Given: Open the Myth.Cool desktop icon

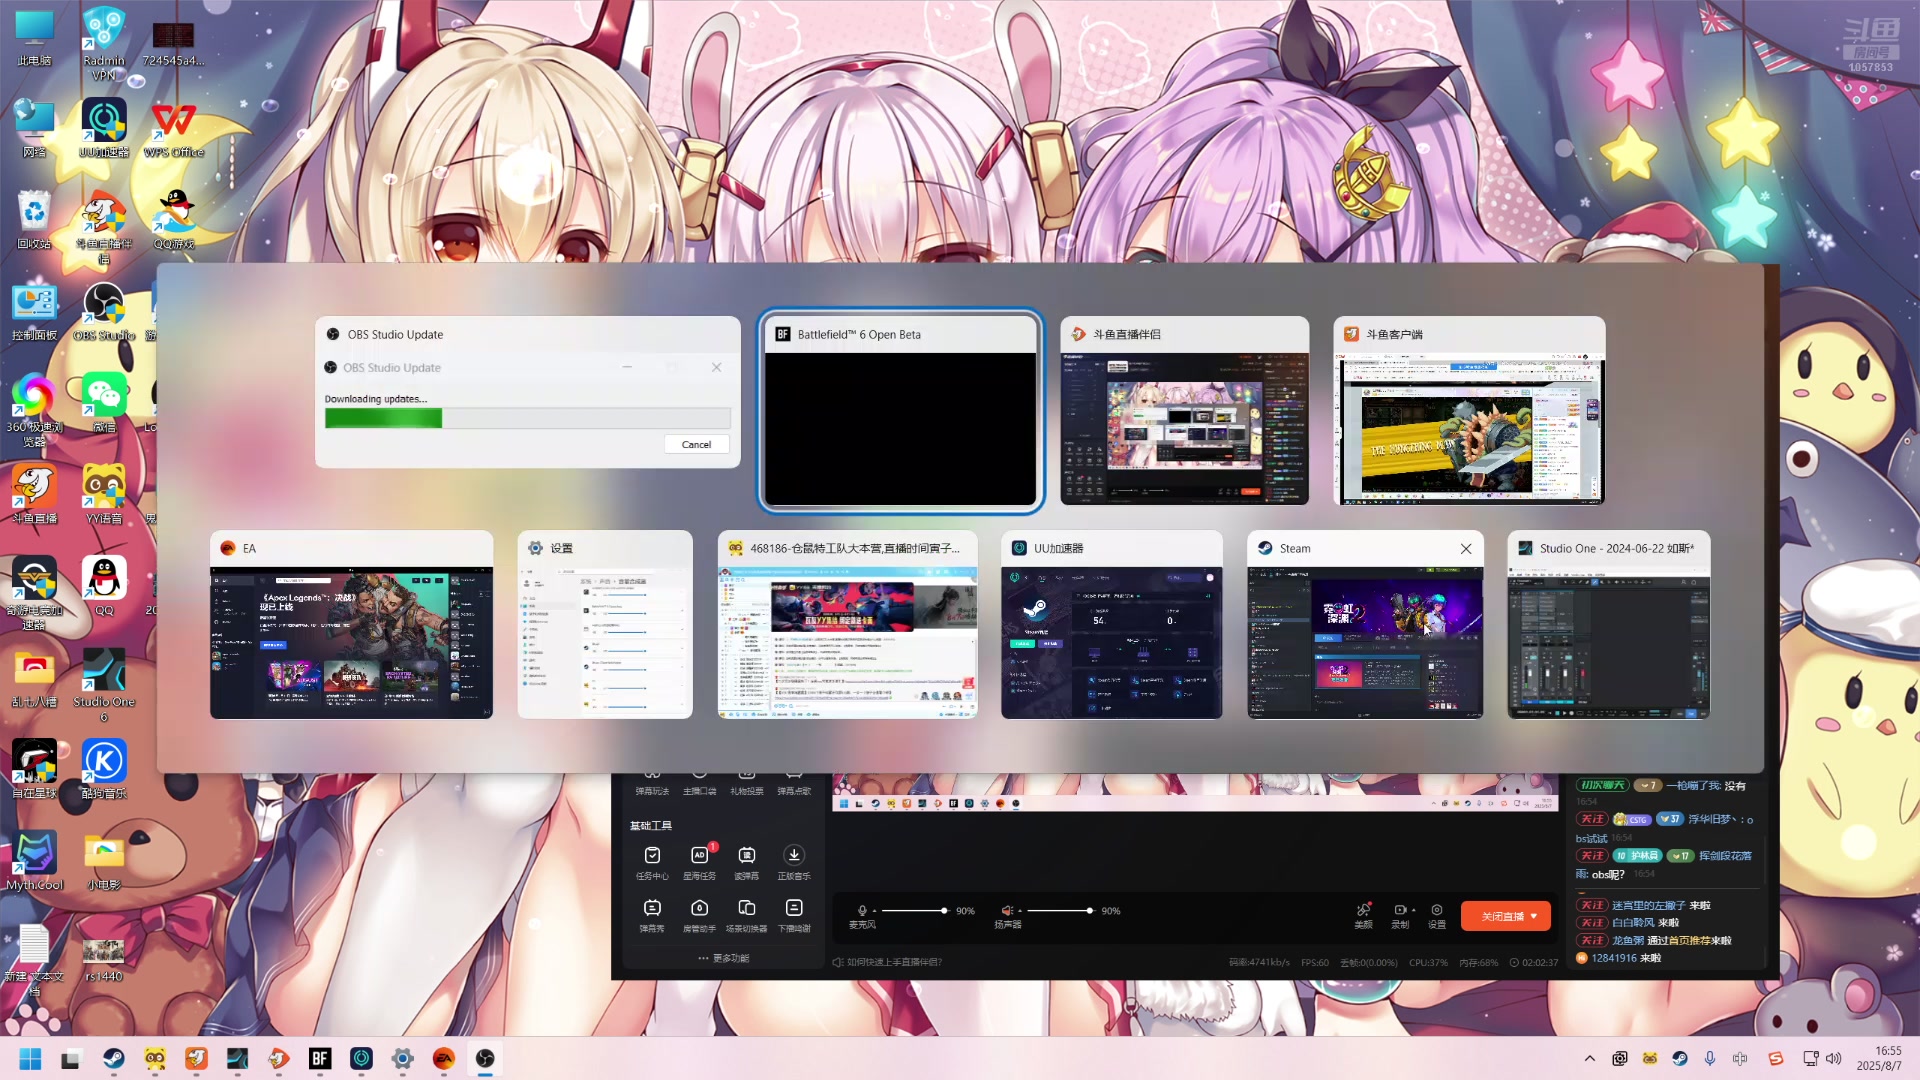Looking at the screenshot, I should point(34,861).
